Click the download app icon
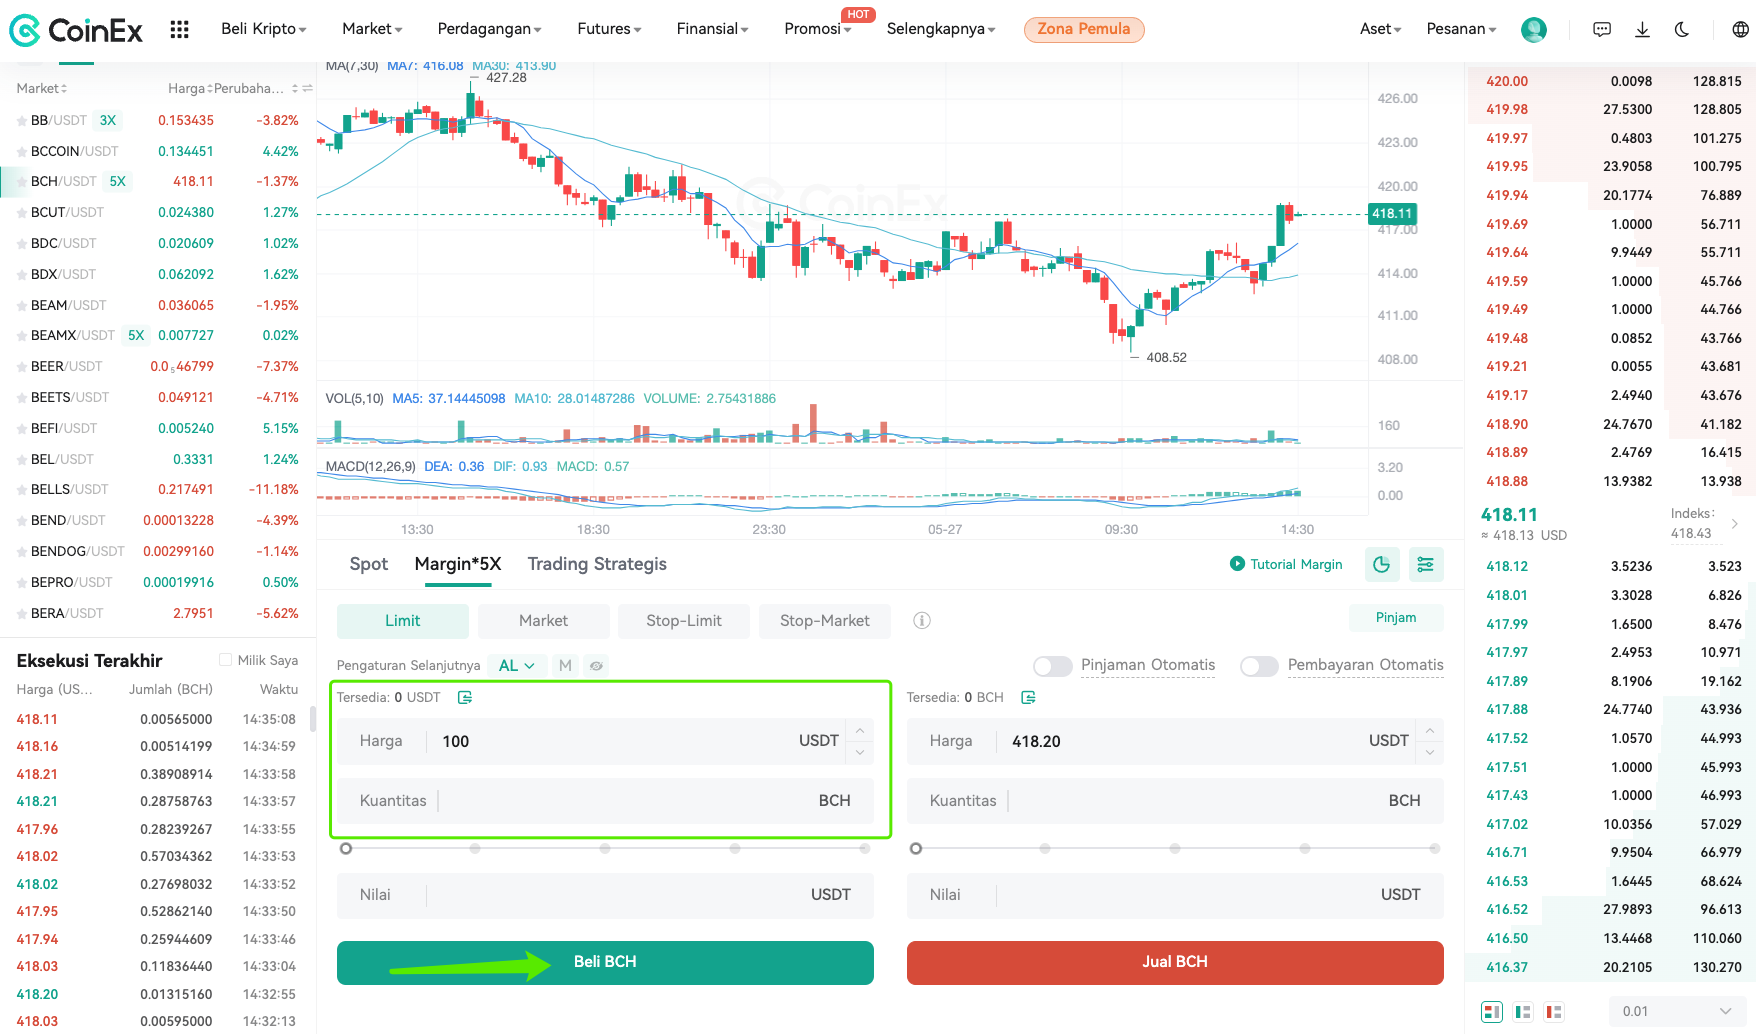1756x1034 pixels. point(1642,30)
